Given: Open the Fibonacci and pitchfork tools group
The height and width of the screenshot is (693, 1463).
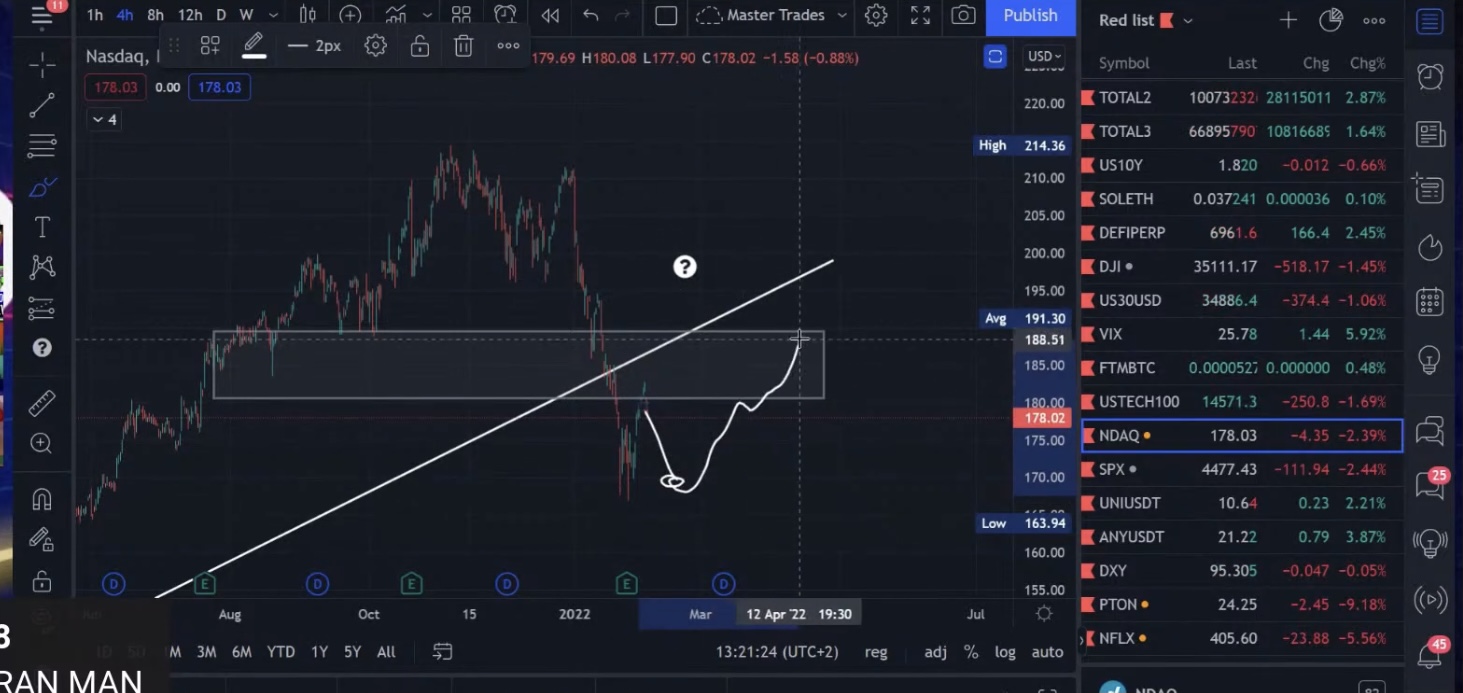Looking at the screenshot, I should coord(42,146).
